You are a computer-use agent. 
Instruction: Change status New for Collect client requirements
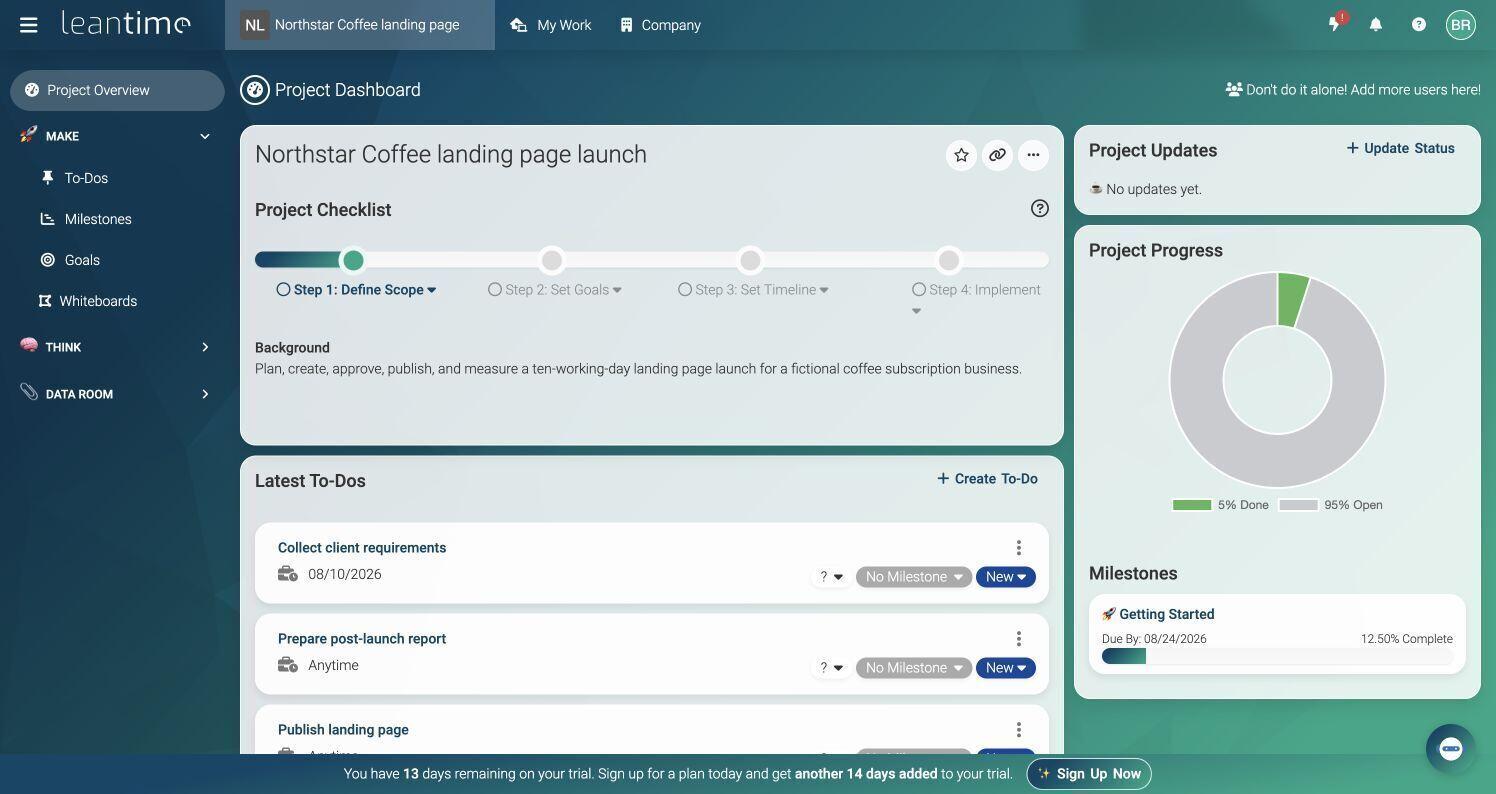click(x=1005, y=577)
